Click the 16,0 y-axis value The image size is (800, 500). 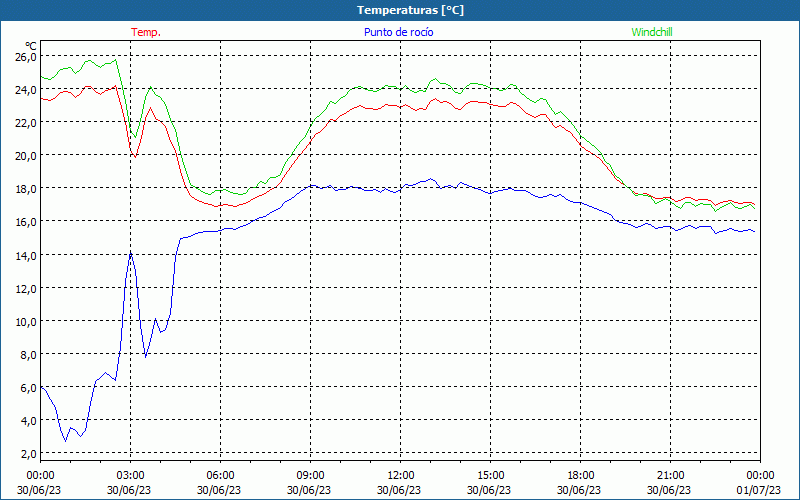(26, 222)
